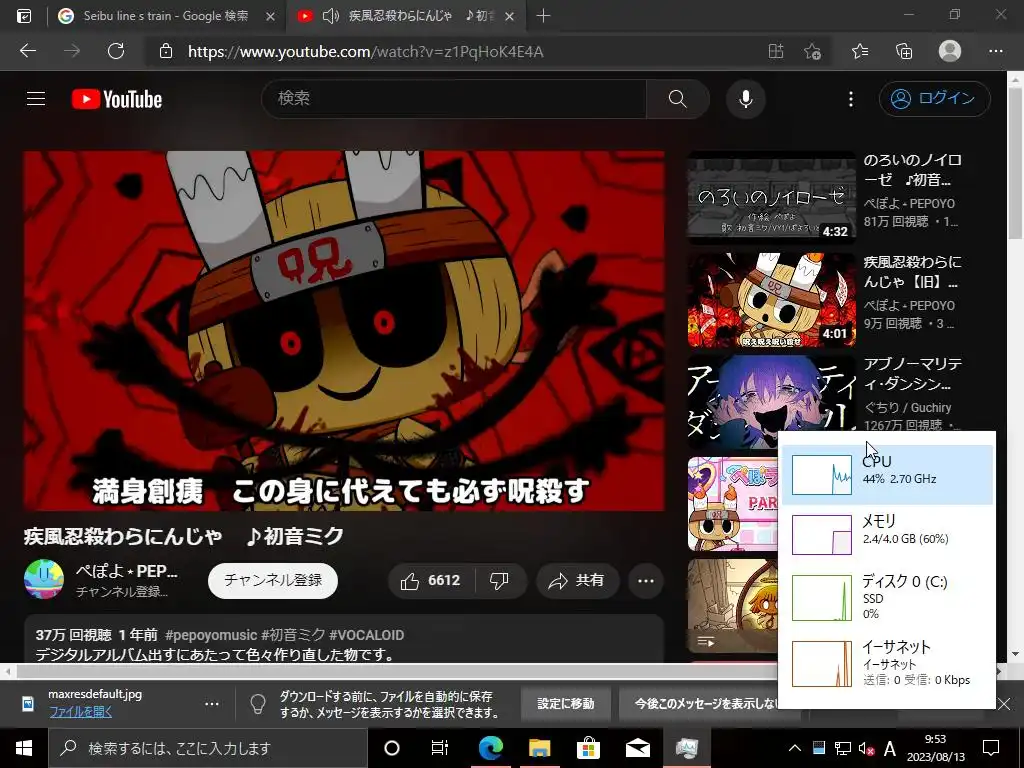Close the Google search tab

270,16
